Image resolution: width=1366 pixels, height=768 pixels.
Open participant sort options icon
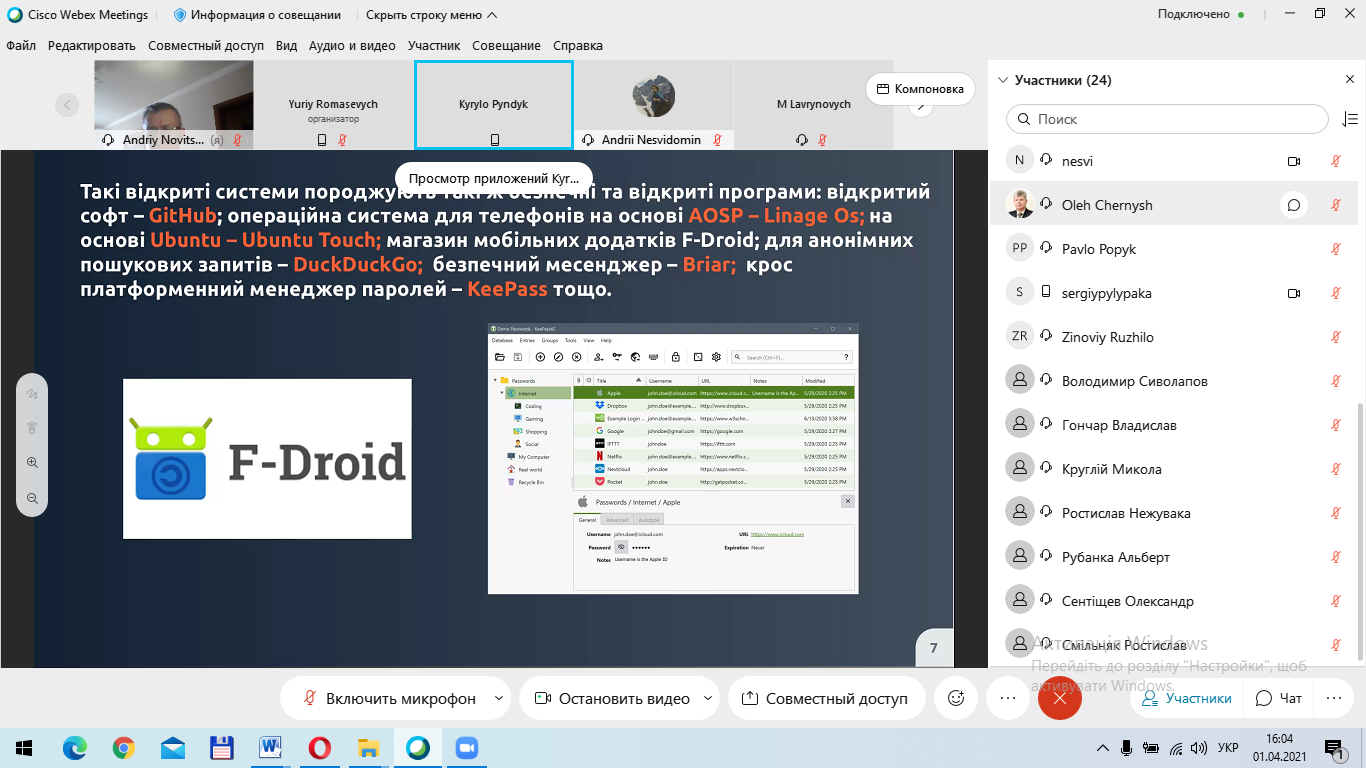[x=1349, y=119]
